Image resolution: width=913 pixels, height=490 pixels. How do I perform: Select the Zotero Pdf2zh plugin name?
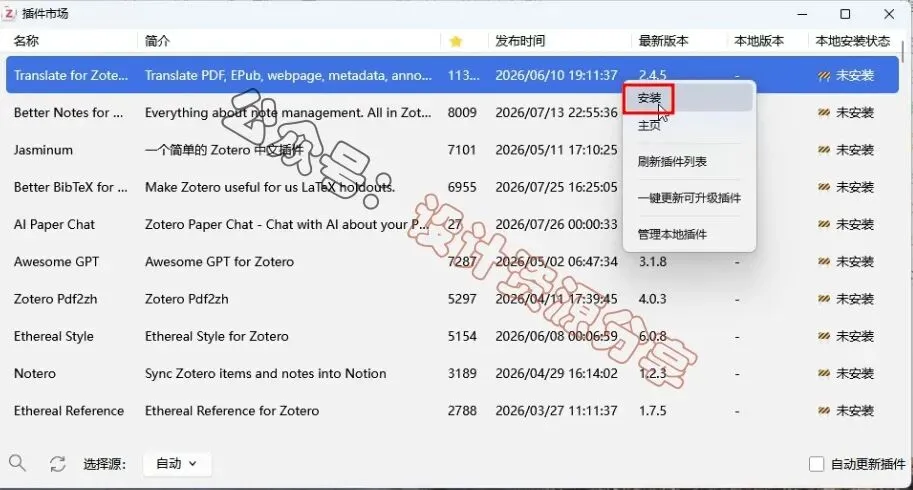(x=55, y=299)
